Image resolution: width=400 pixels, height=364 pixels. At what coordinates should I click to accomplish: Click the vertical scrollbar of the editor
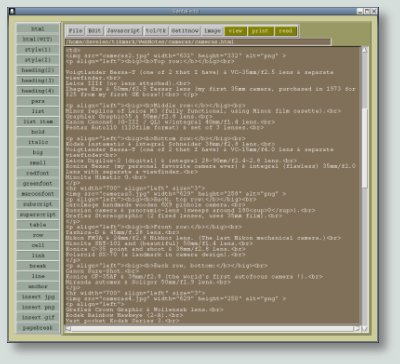[x=365, y=187]
